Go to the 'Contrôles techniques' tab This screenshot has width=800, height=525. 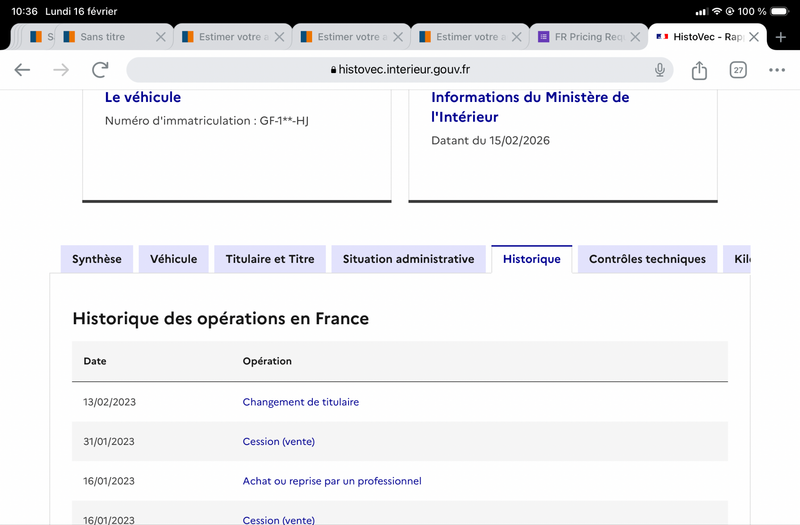pyautogui.click(x=647, y=259)
